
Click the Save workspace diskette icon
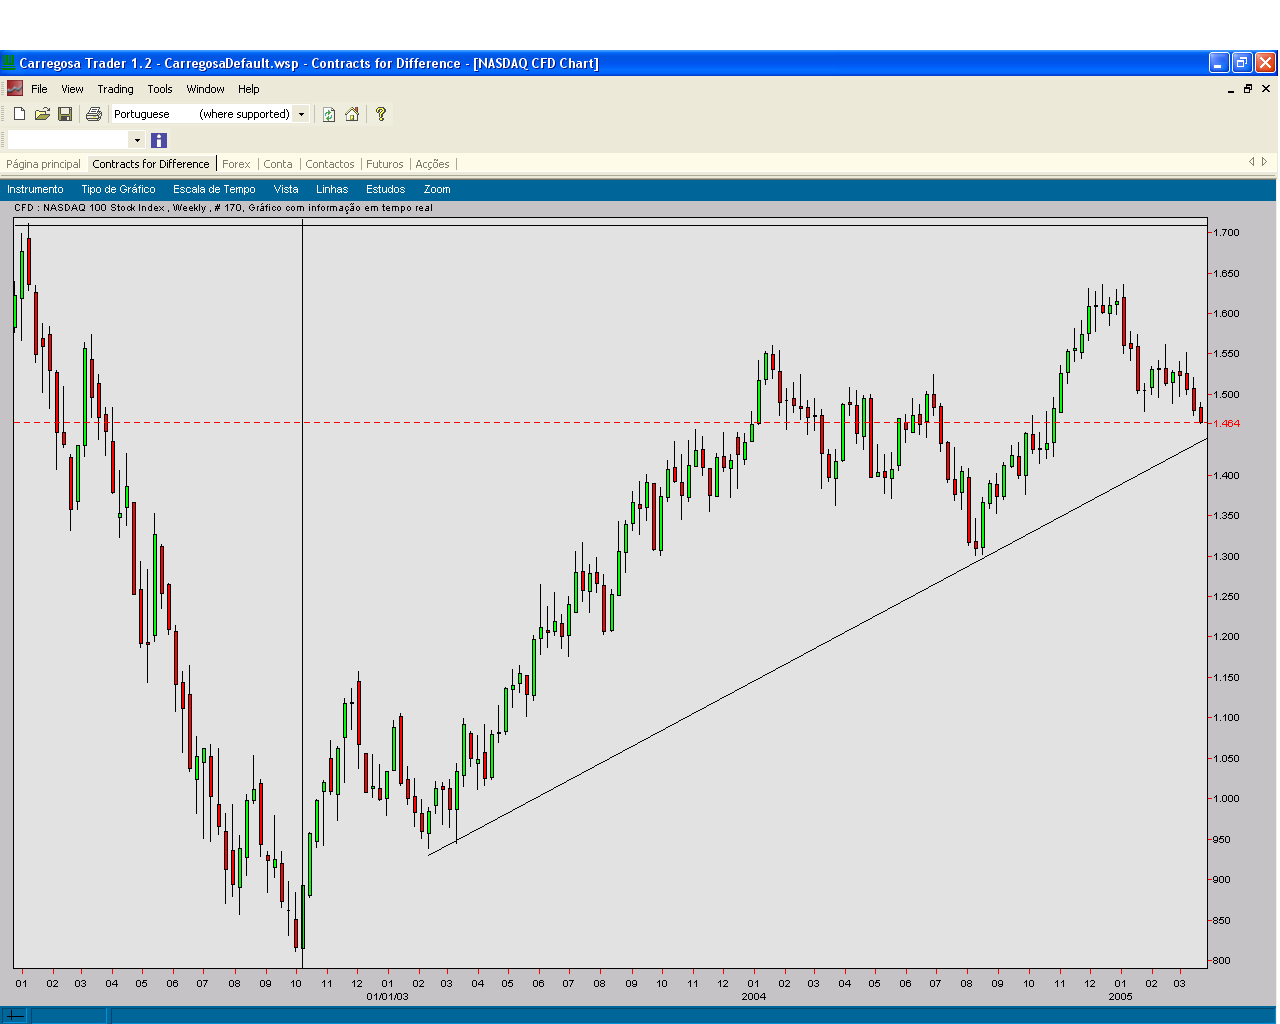pos(65,113)
